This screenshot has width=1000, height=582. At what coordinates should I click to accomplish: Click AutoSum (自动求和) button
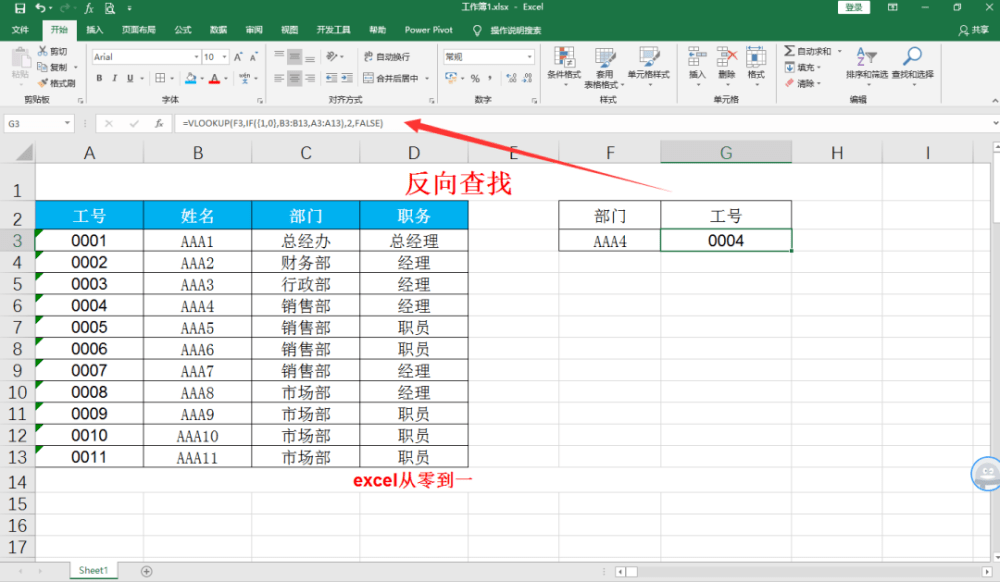point(807,51)
